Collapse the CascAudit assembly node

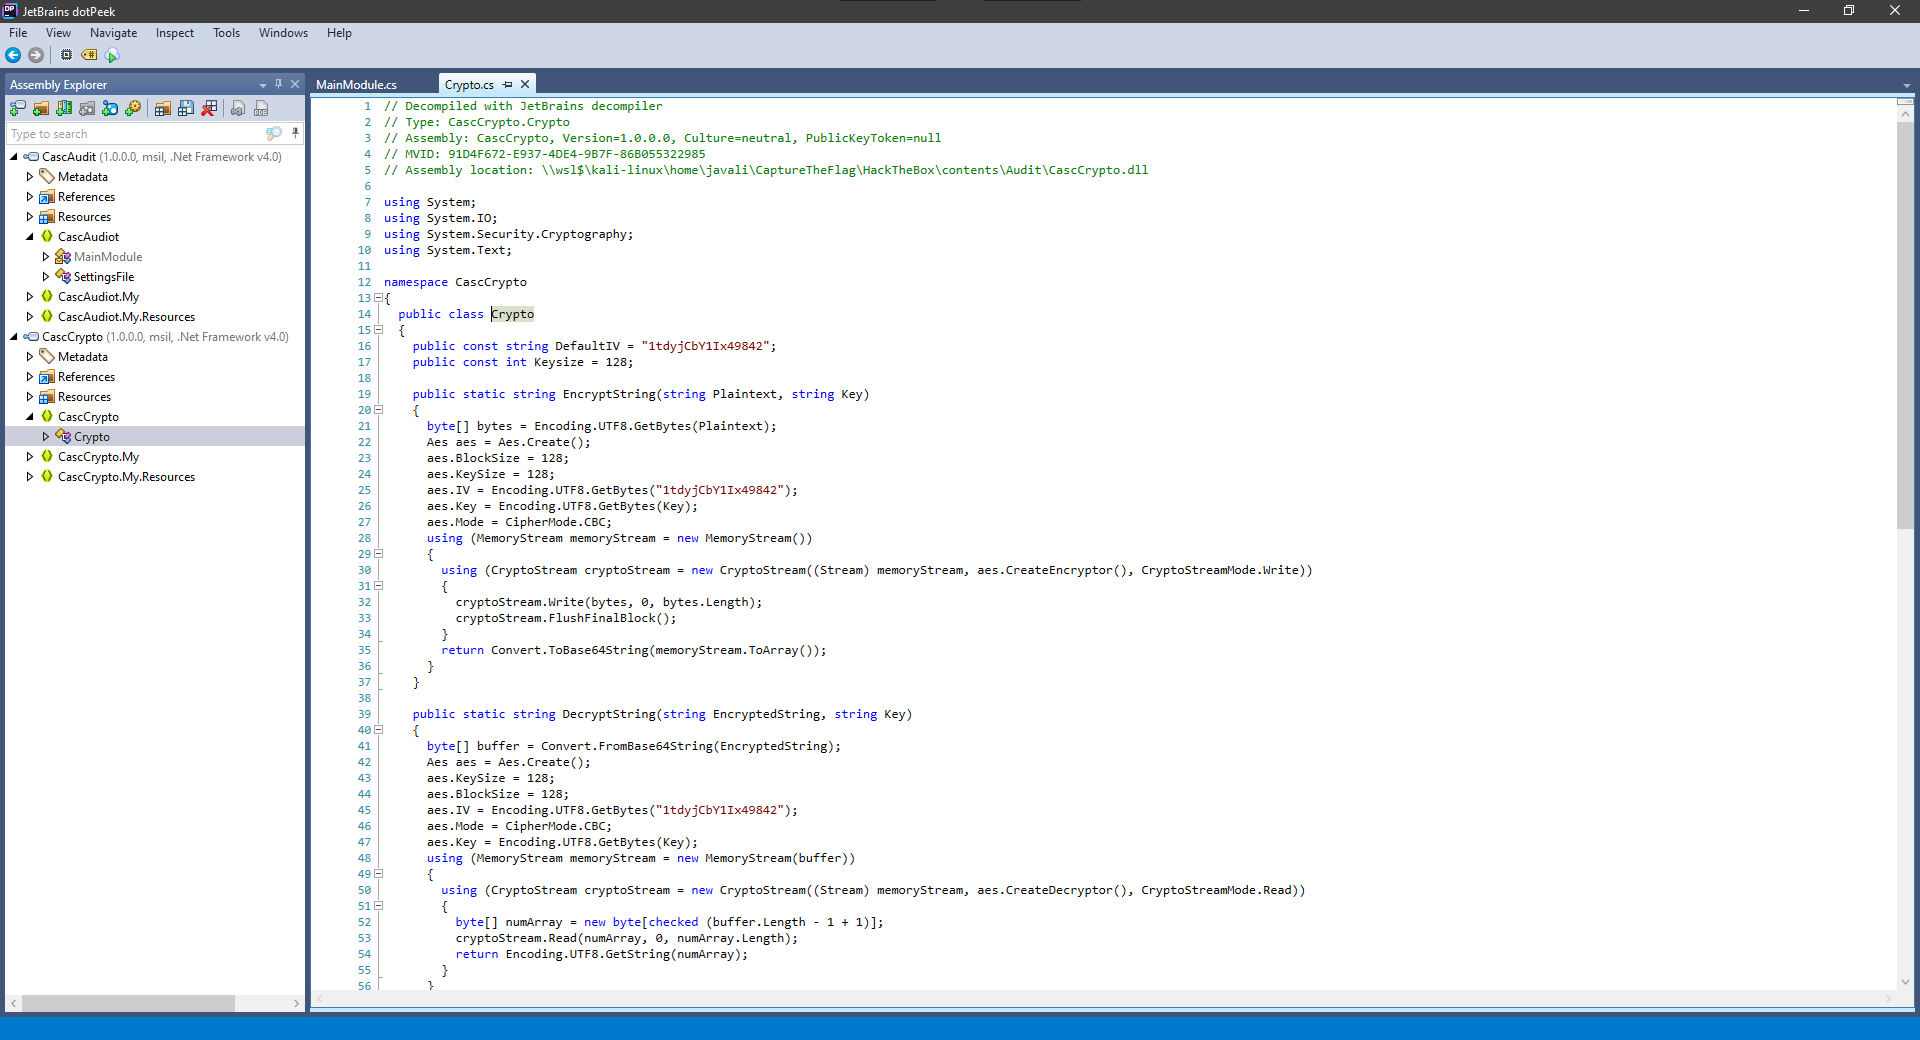click(14, 157)
